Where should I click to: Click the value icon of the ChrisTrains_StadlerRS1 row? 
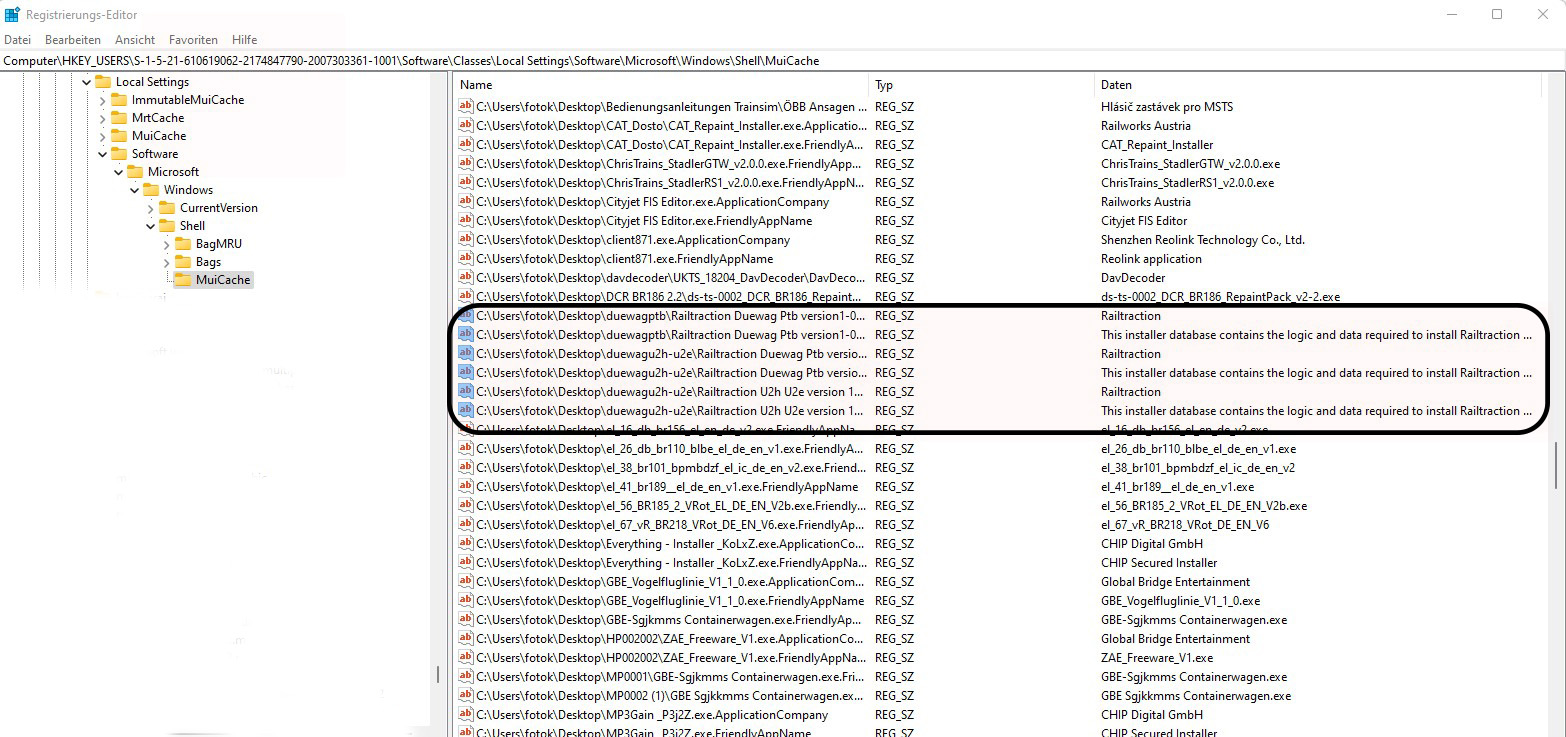[x=465, y=183]
